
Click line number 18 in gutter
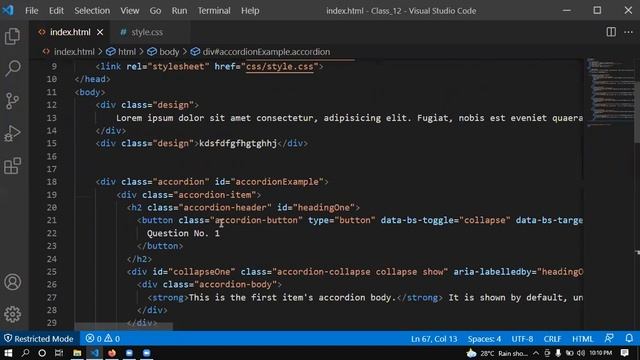(x=51, y=182)
